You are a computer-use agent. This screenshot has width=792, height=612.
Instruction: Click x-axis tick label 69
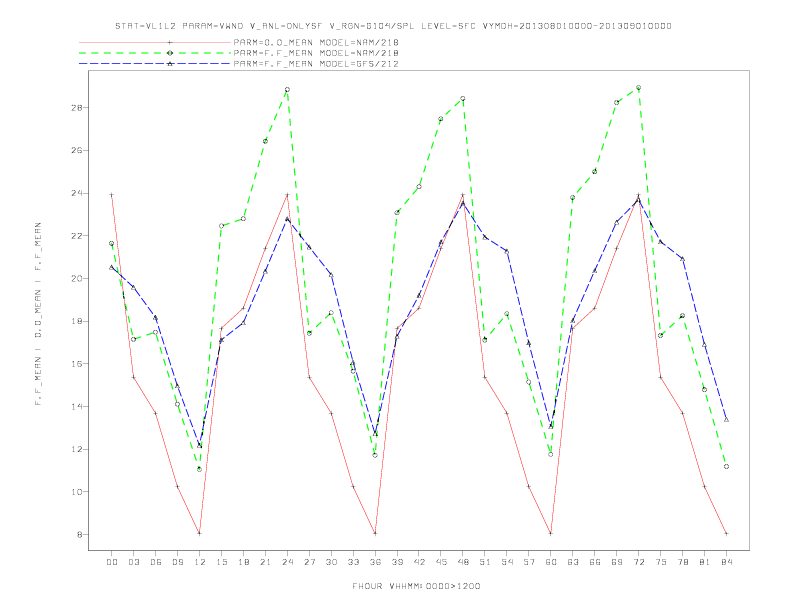coord(617,562)
